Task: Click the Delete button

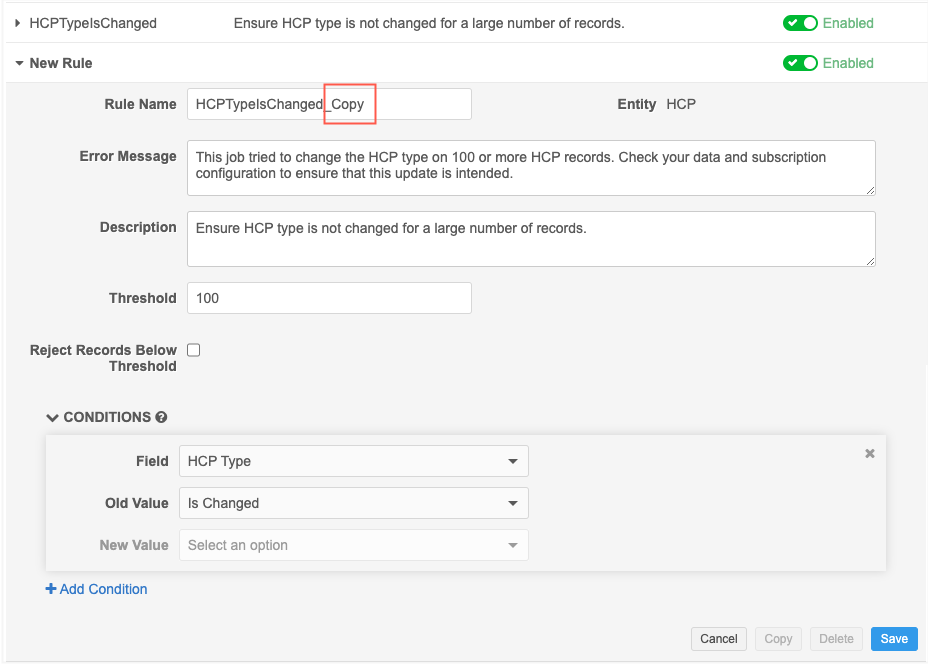Action: coord(836,639)
